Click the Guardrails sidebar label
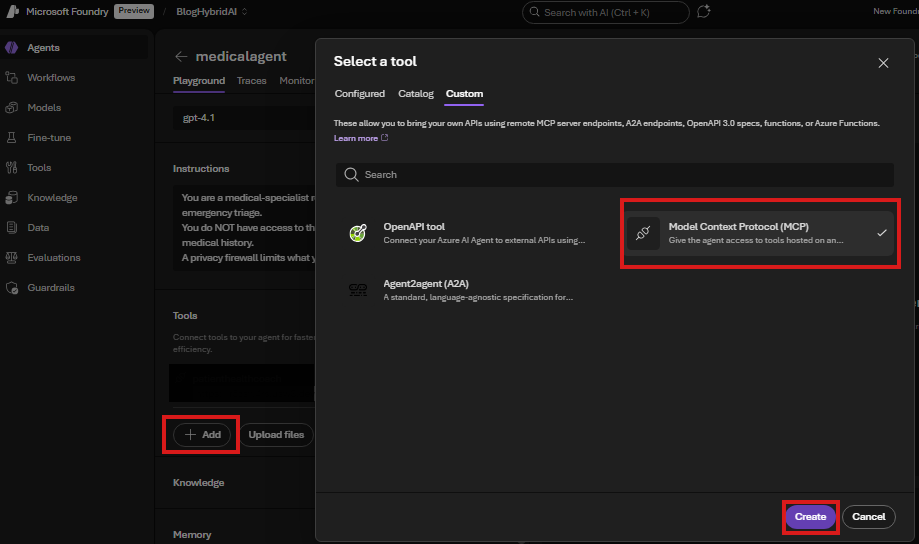This screenshot has height=544, width=919. point(51,288)
